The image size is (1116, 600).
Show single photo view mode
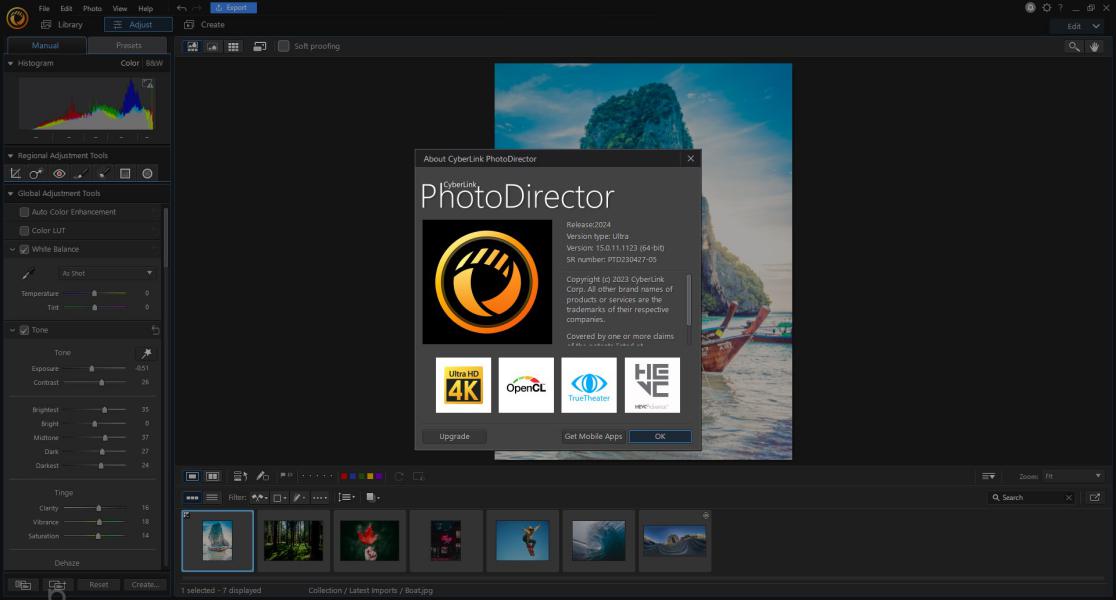(x=192, y=476)
